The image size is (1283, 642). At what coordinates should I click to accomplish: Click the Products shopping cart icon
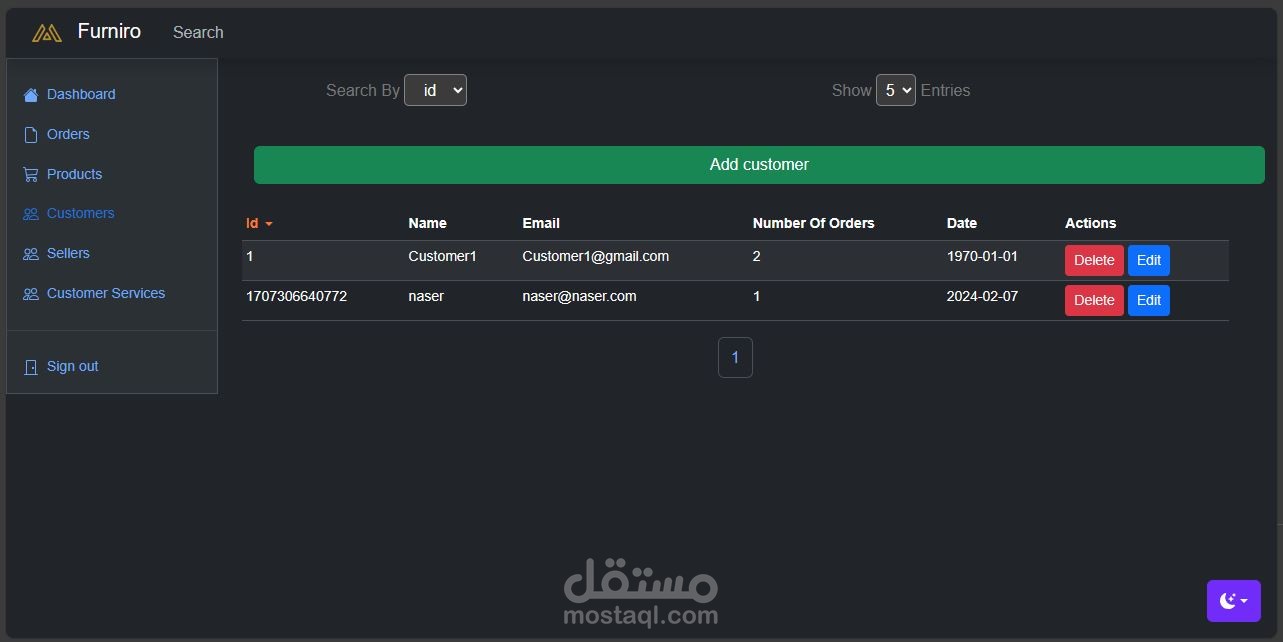[x=31, y=174]
